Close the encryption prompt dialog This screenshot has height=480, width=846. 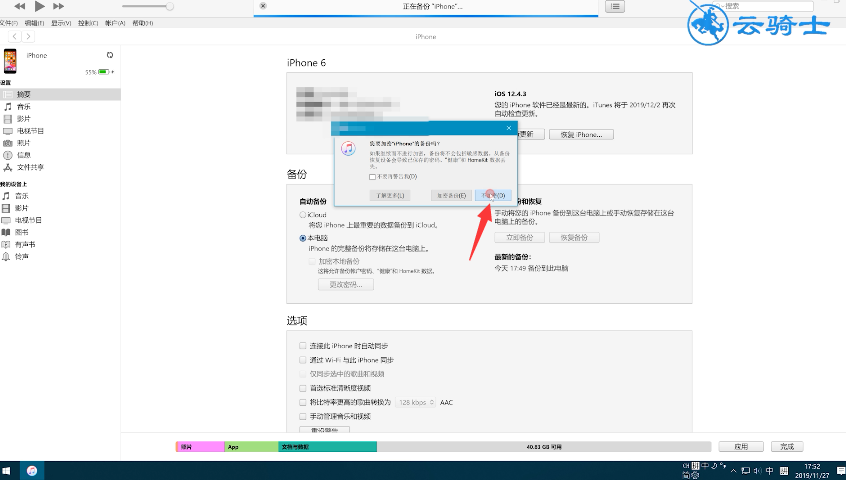point(509,128)
